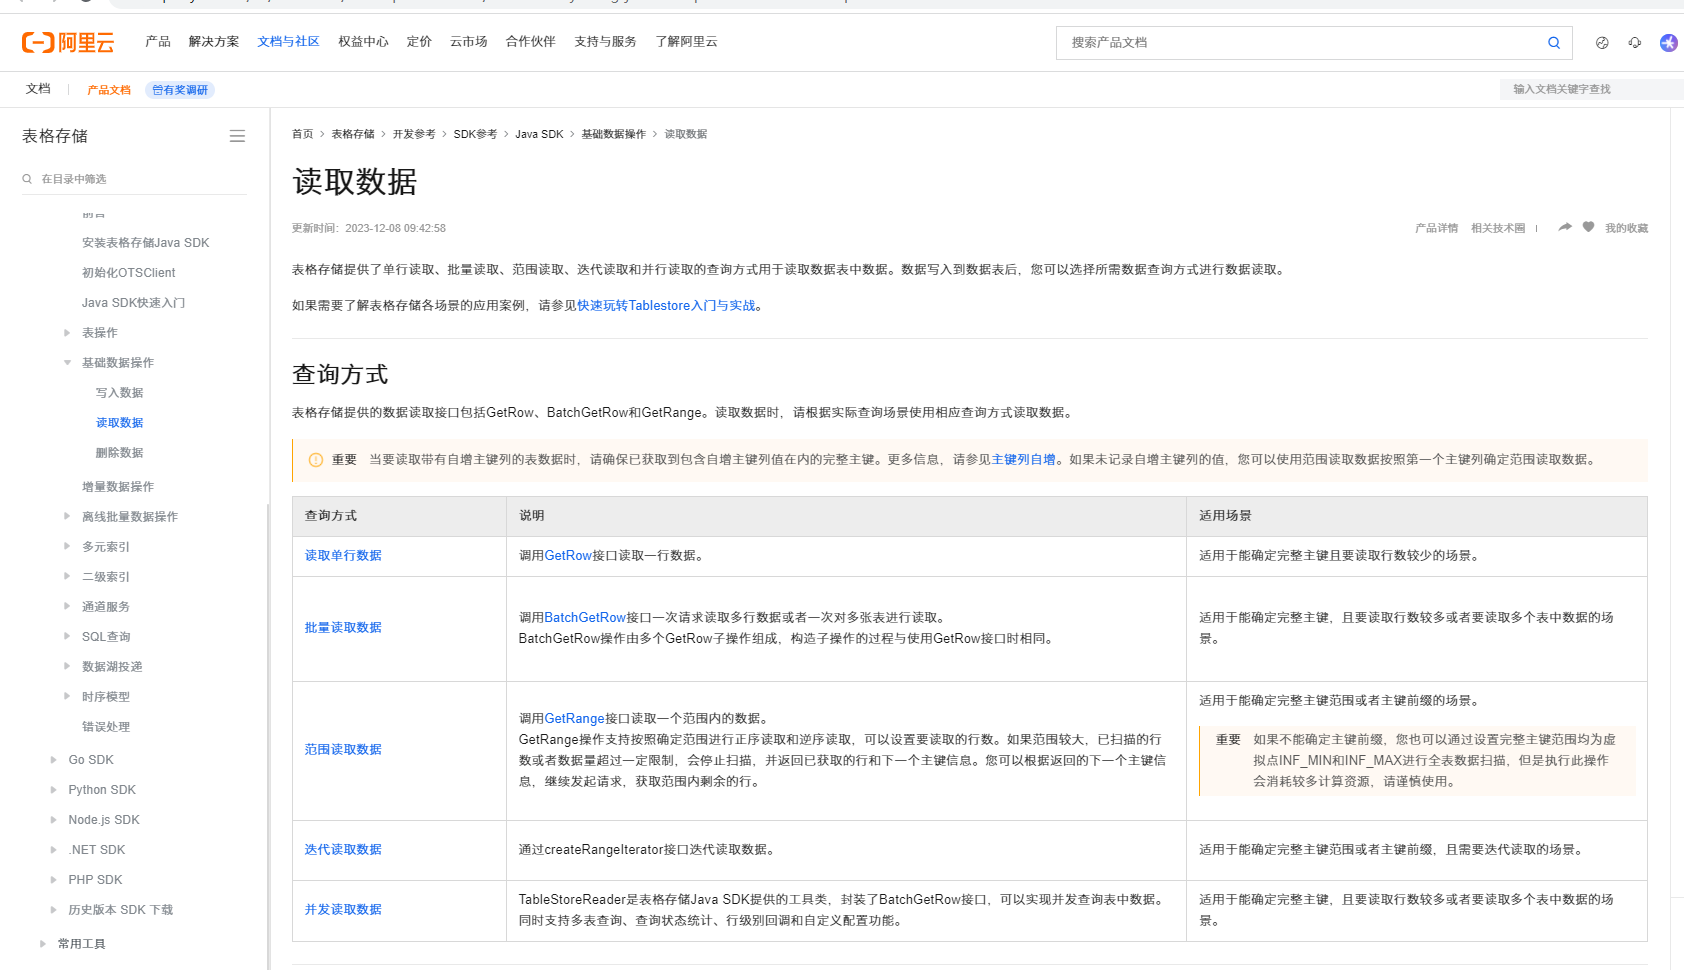Open the 并发读取数据 link
This screenshot has width=1684, height=970.
click(343, 910)
